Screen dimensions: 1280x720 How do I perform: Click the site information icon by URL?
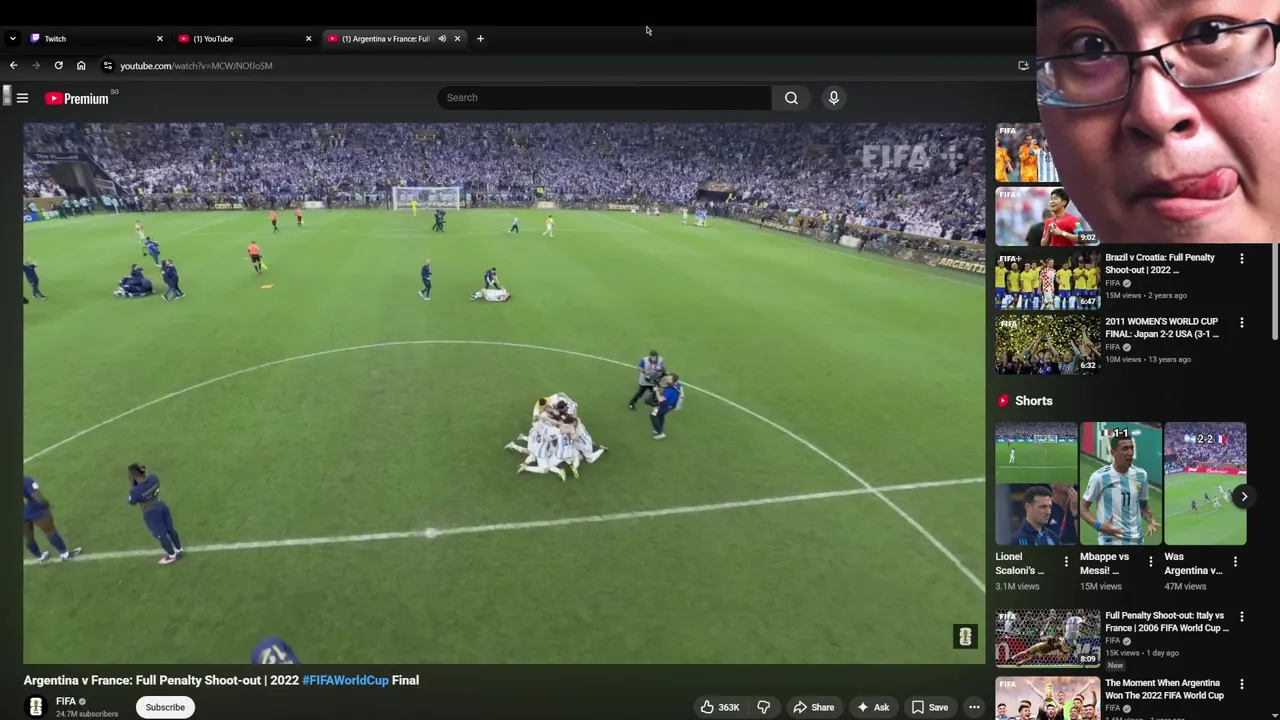(x=108, y=66)
